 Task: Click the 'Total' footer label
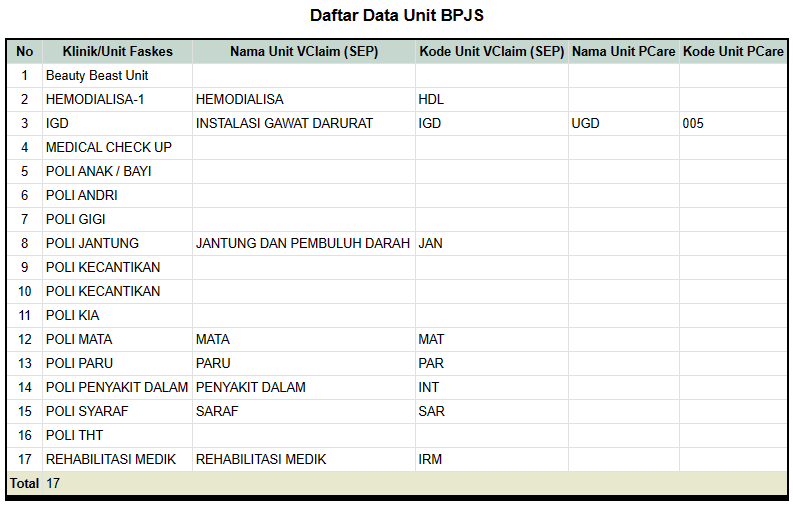(x=24, y=483)
